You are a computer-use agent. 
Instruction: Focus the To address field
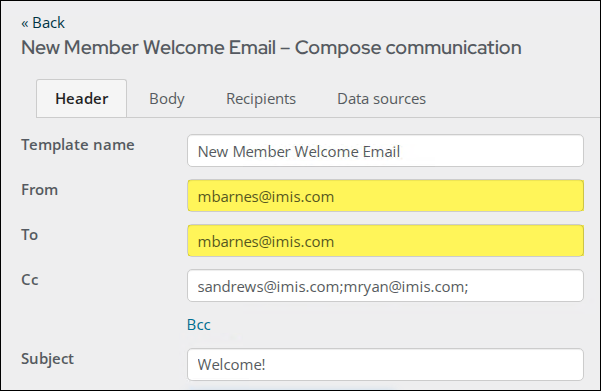(x=385, y=240)
